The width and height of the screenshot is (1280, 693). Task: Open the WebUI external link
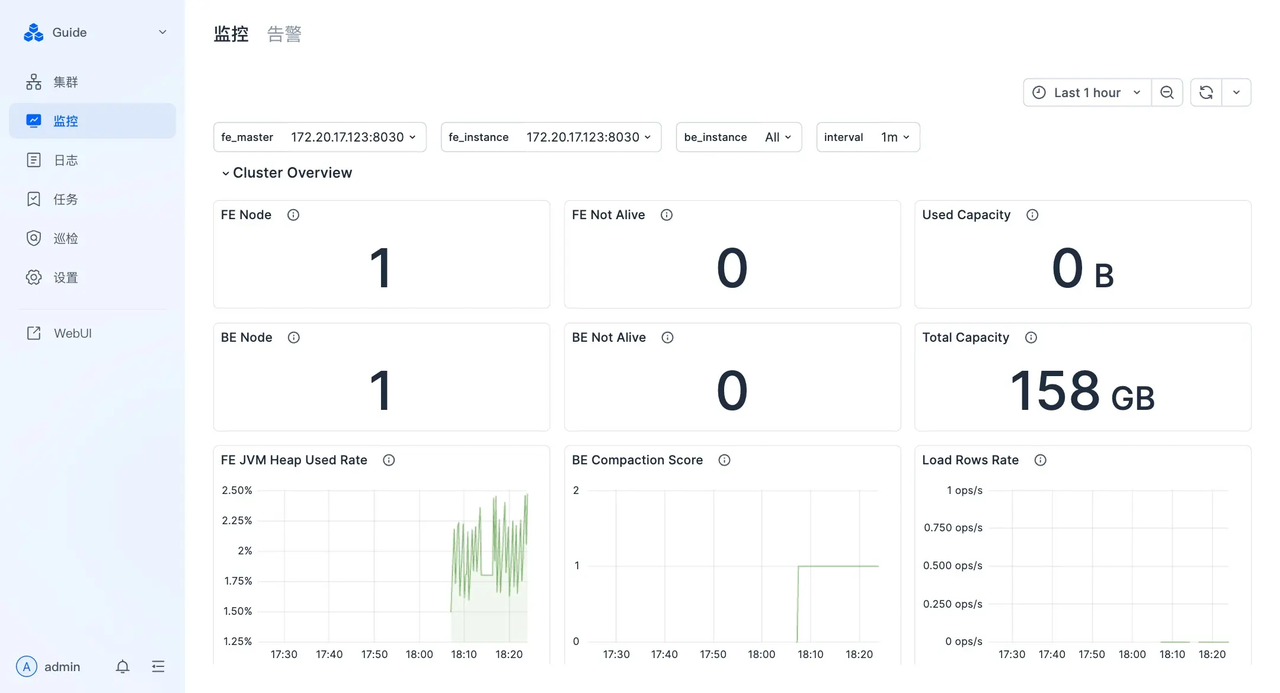point(92,333)
